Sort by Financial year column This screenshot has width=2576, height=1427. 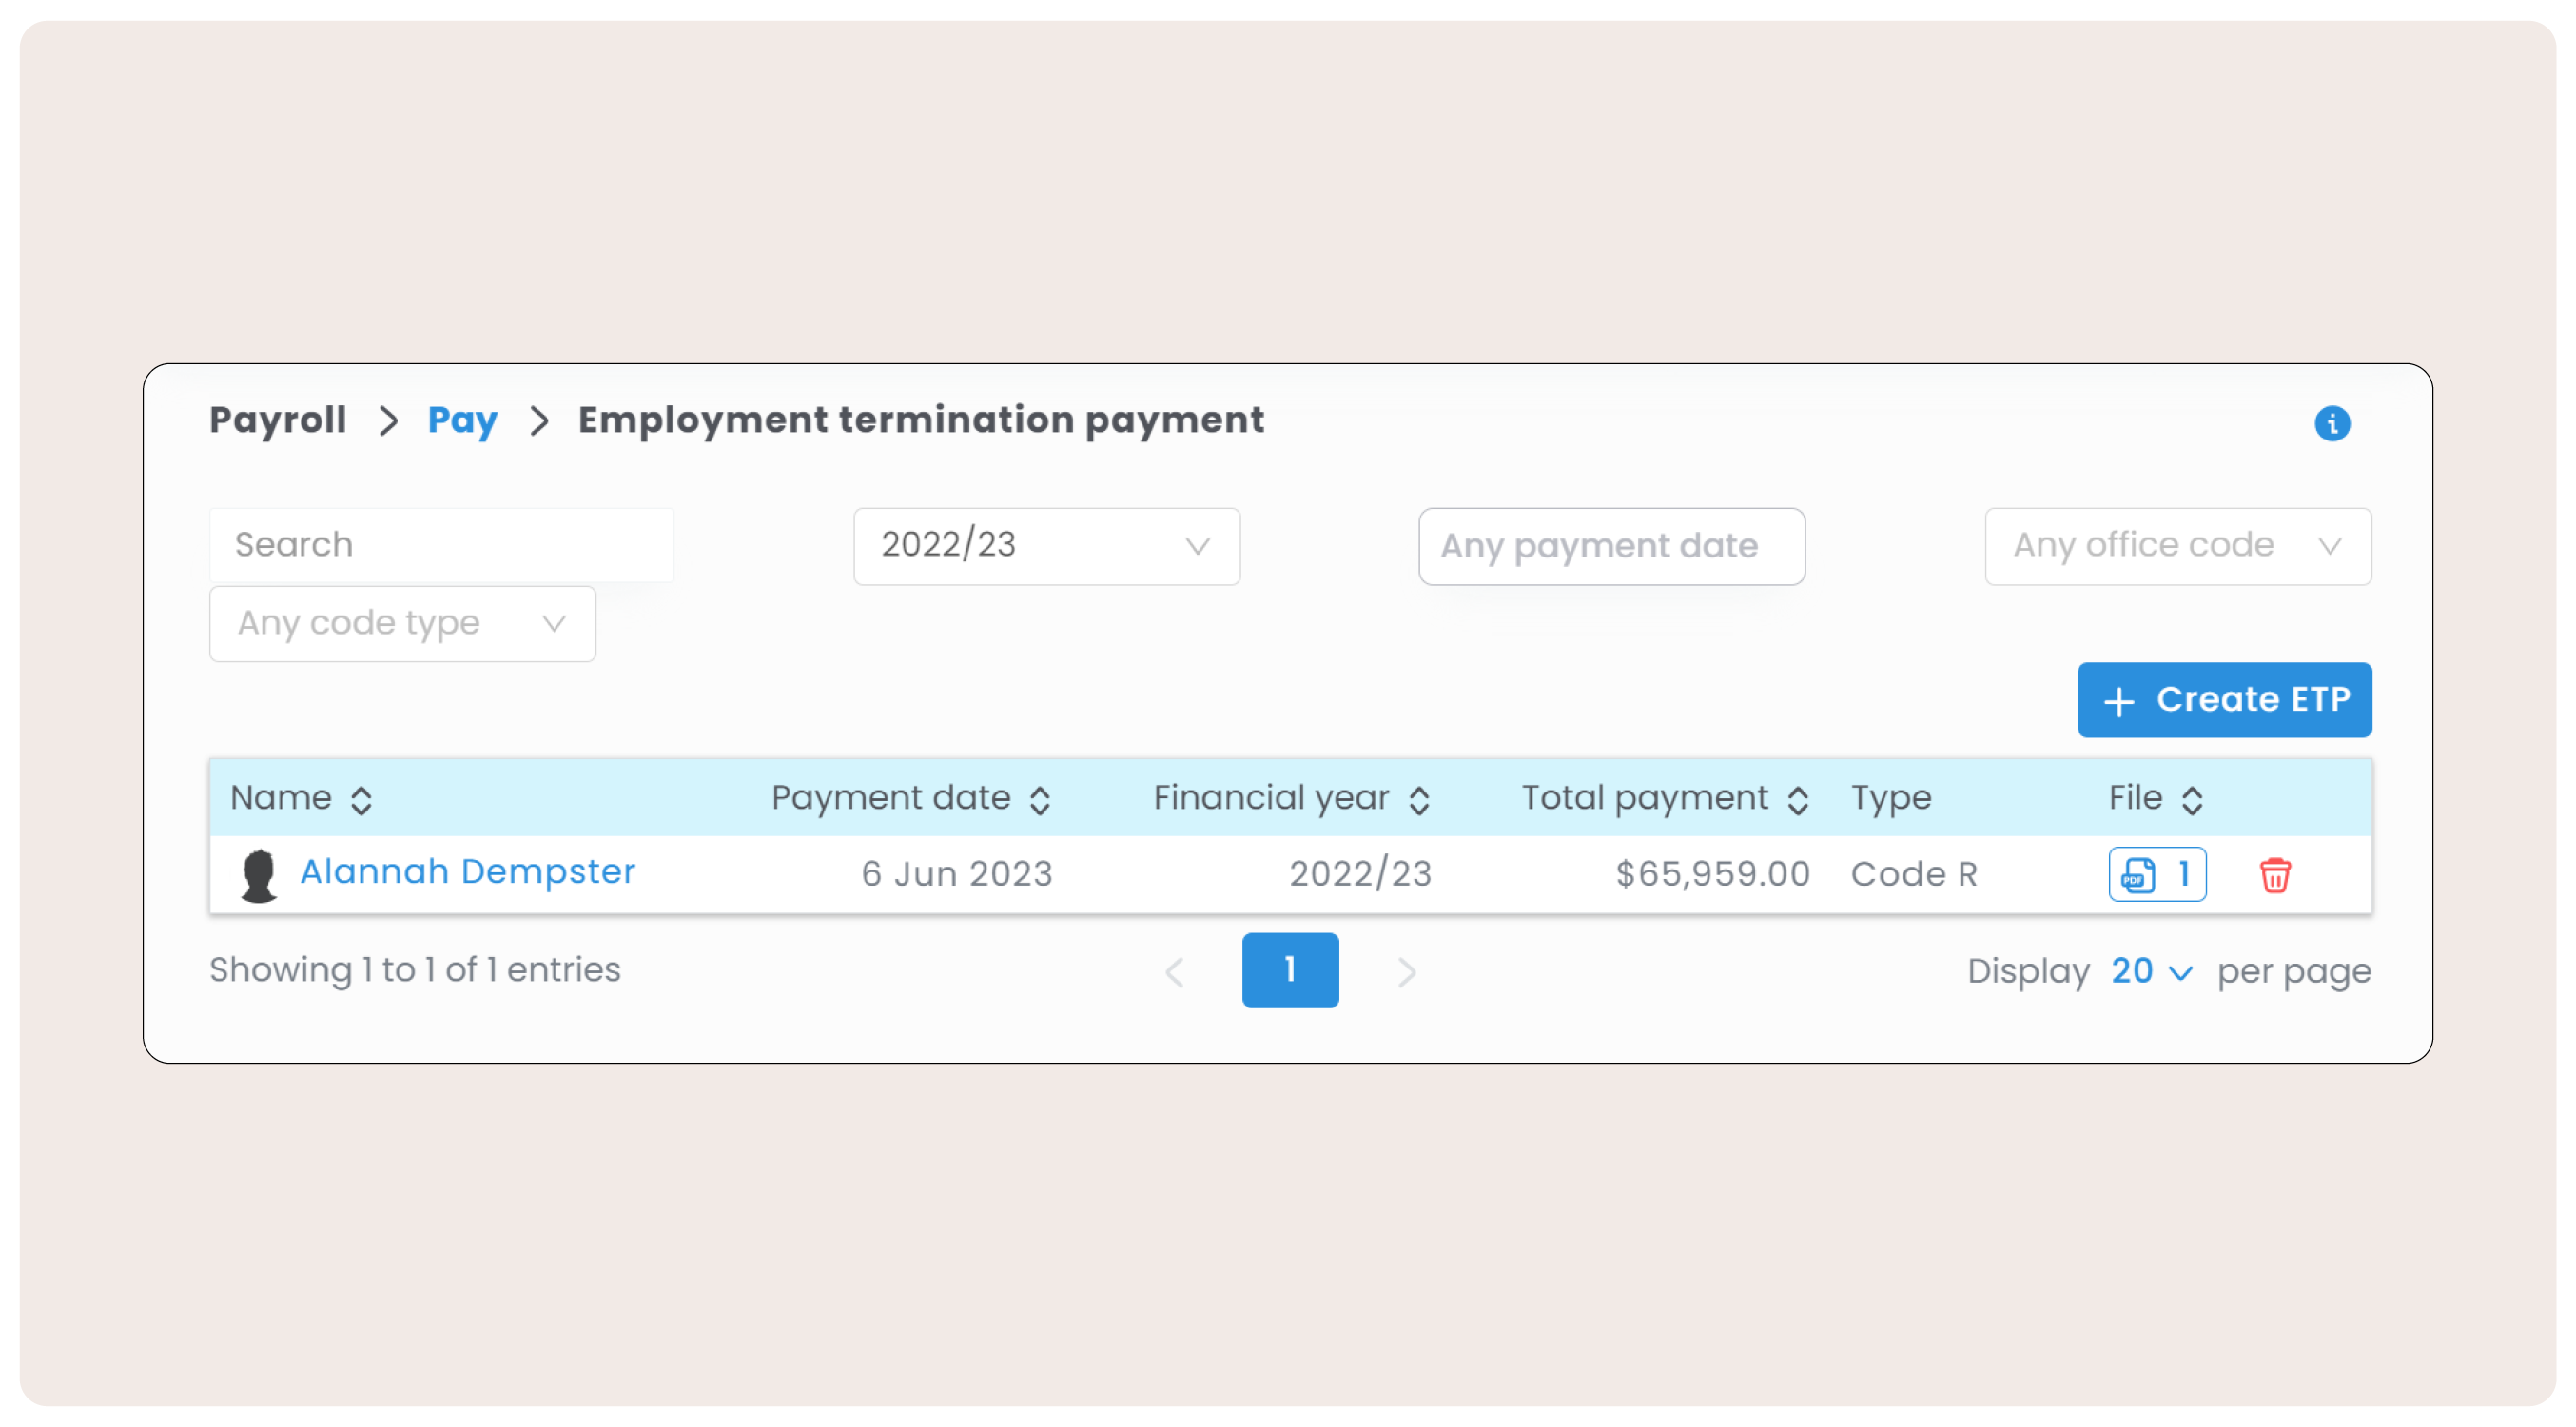click(1418, 799)
